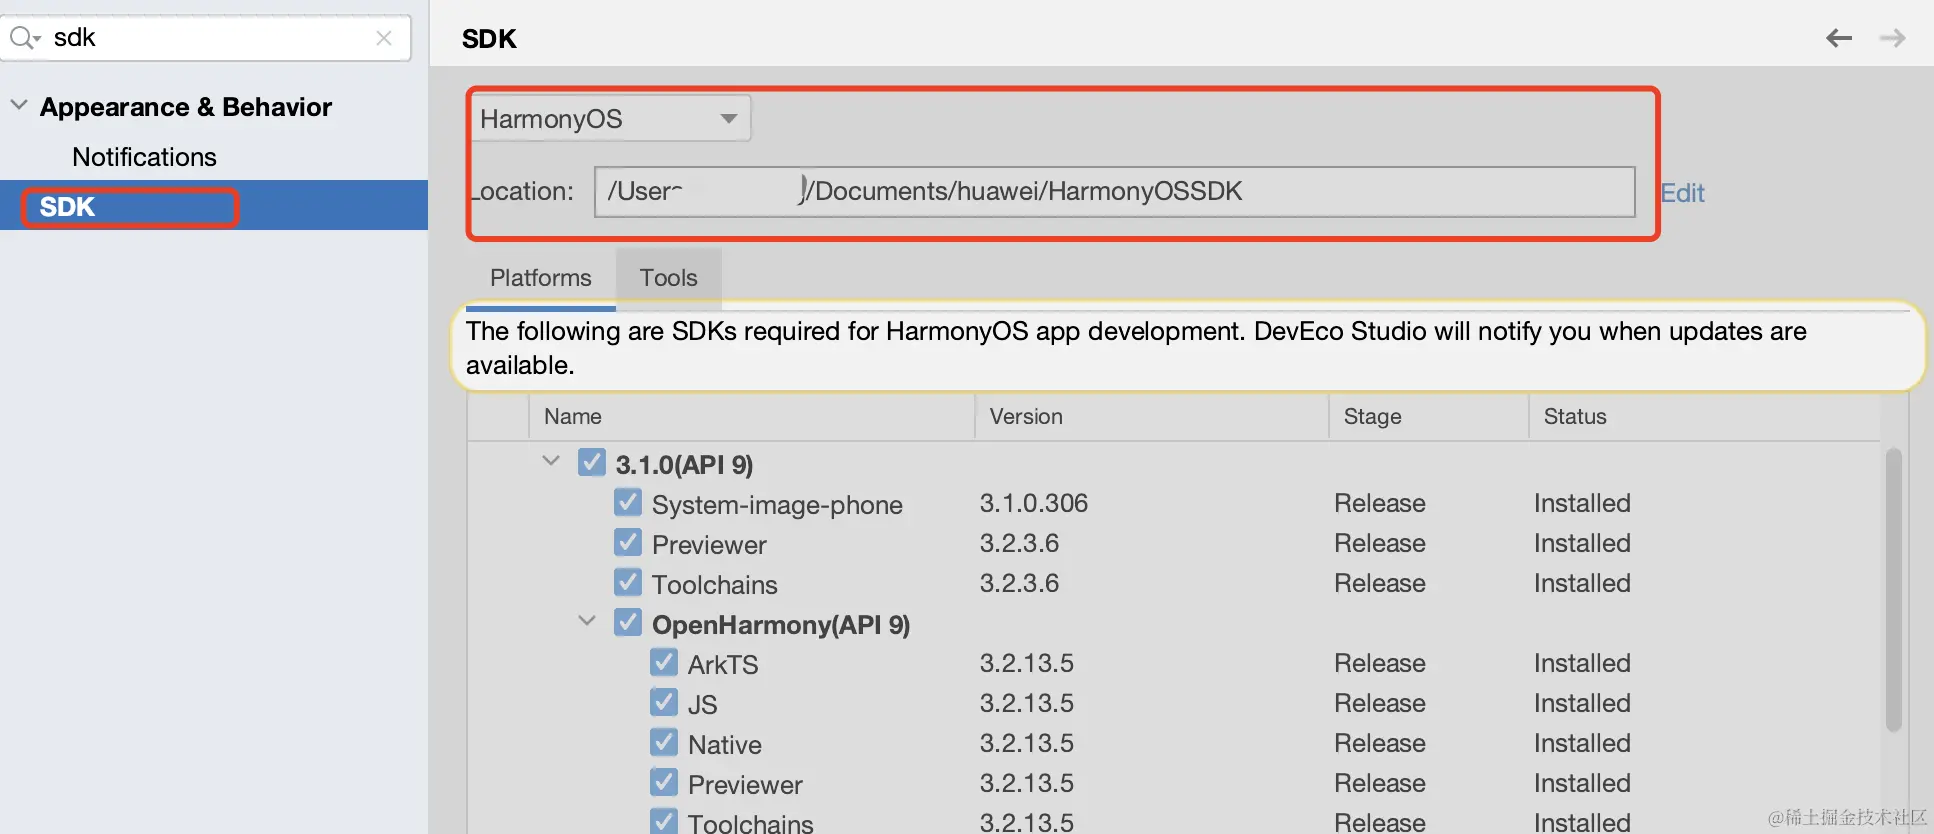
Task: Select the ArkTS row name
Action: 723,665
